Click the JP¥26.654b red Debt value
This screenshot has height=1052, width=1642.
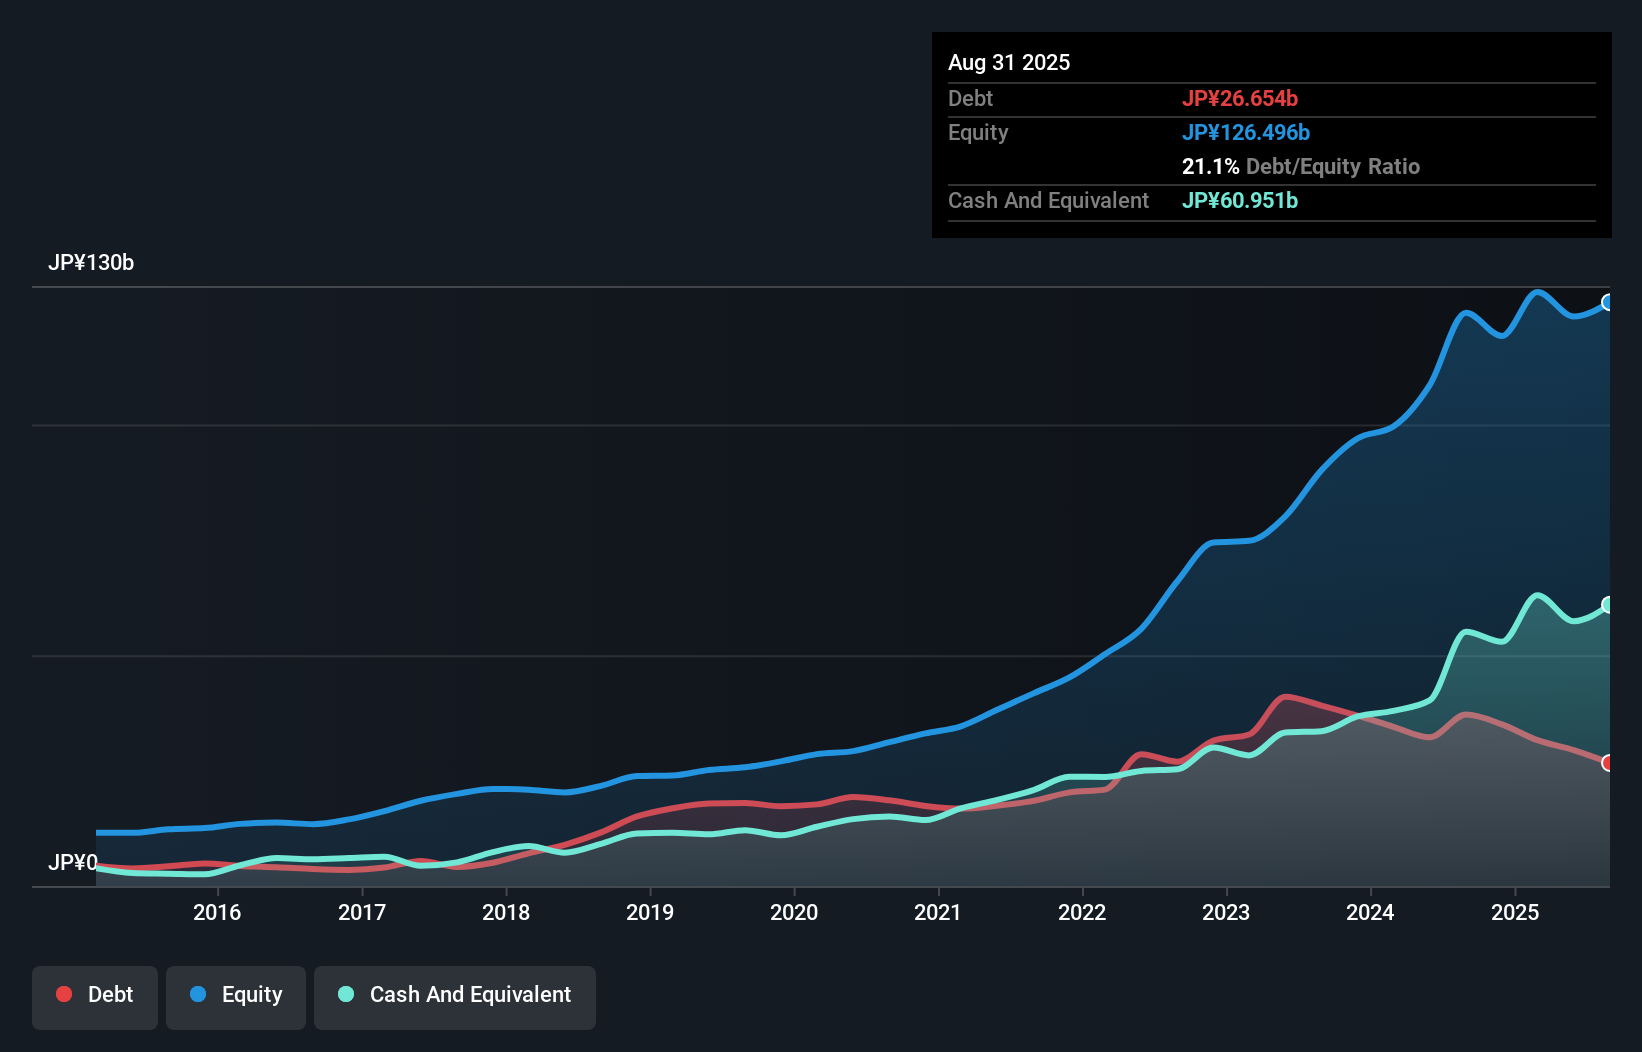point(1240,98)
